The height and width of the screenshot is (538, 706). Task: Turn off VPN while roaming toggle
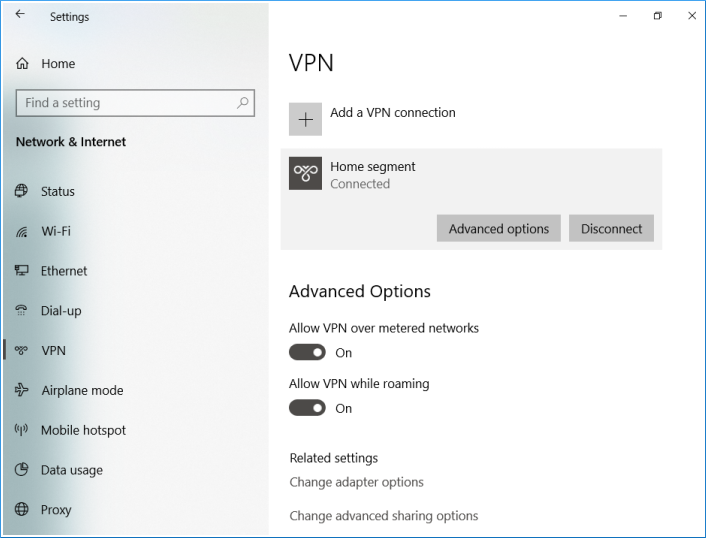point(307,408)
